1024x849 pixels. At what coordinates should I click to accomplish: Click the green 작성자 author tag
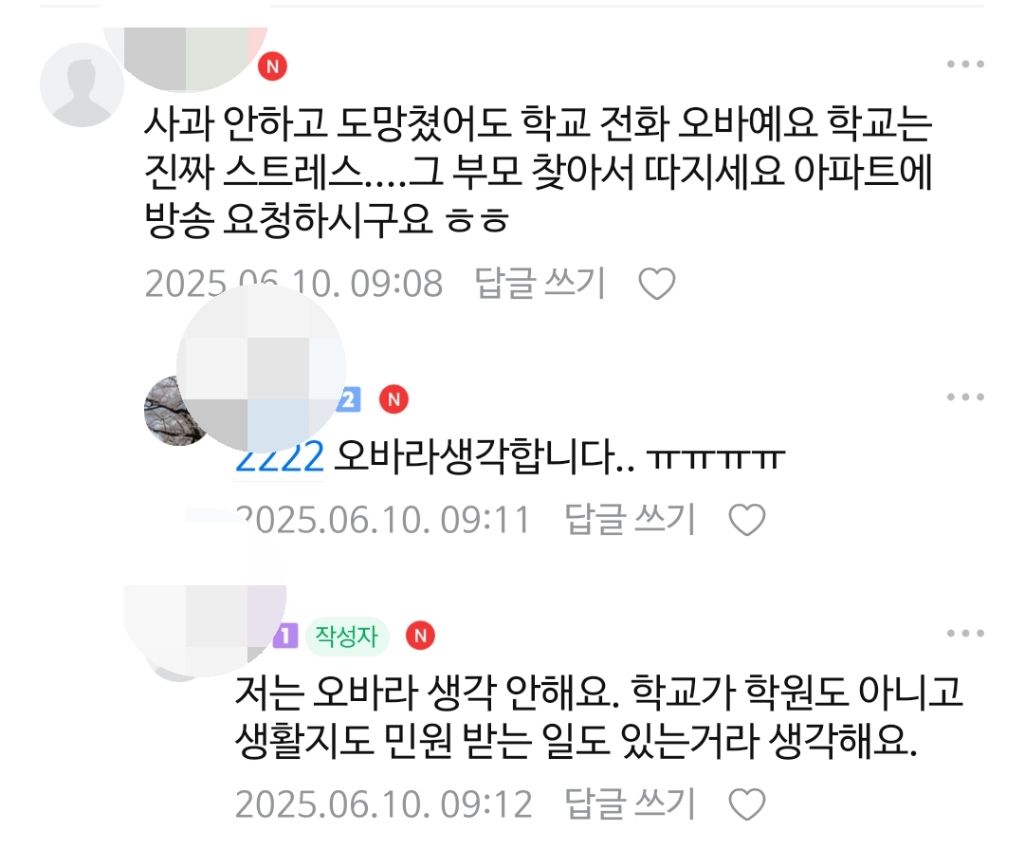[347, 636]
